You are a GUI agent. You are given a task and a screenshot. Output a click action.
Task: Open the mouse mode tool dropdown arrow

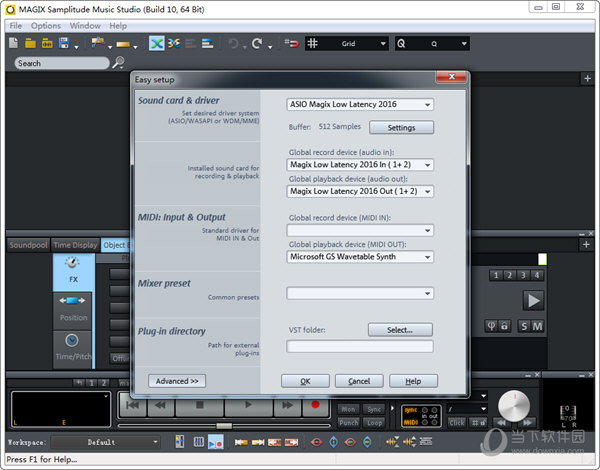(110, 47)
